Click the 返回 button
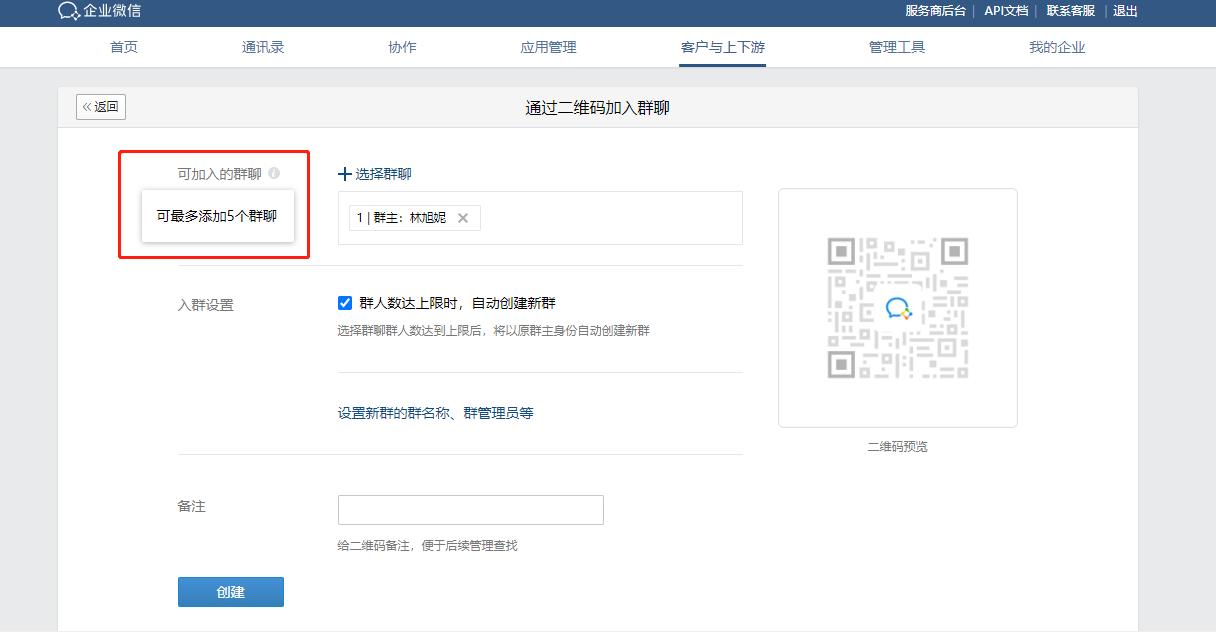The width and height of the screenshot is (1216, 635). (x=100, y=106)
